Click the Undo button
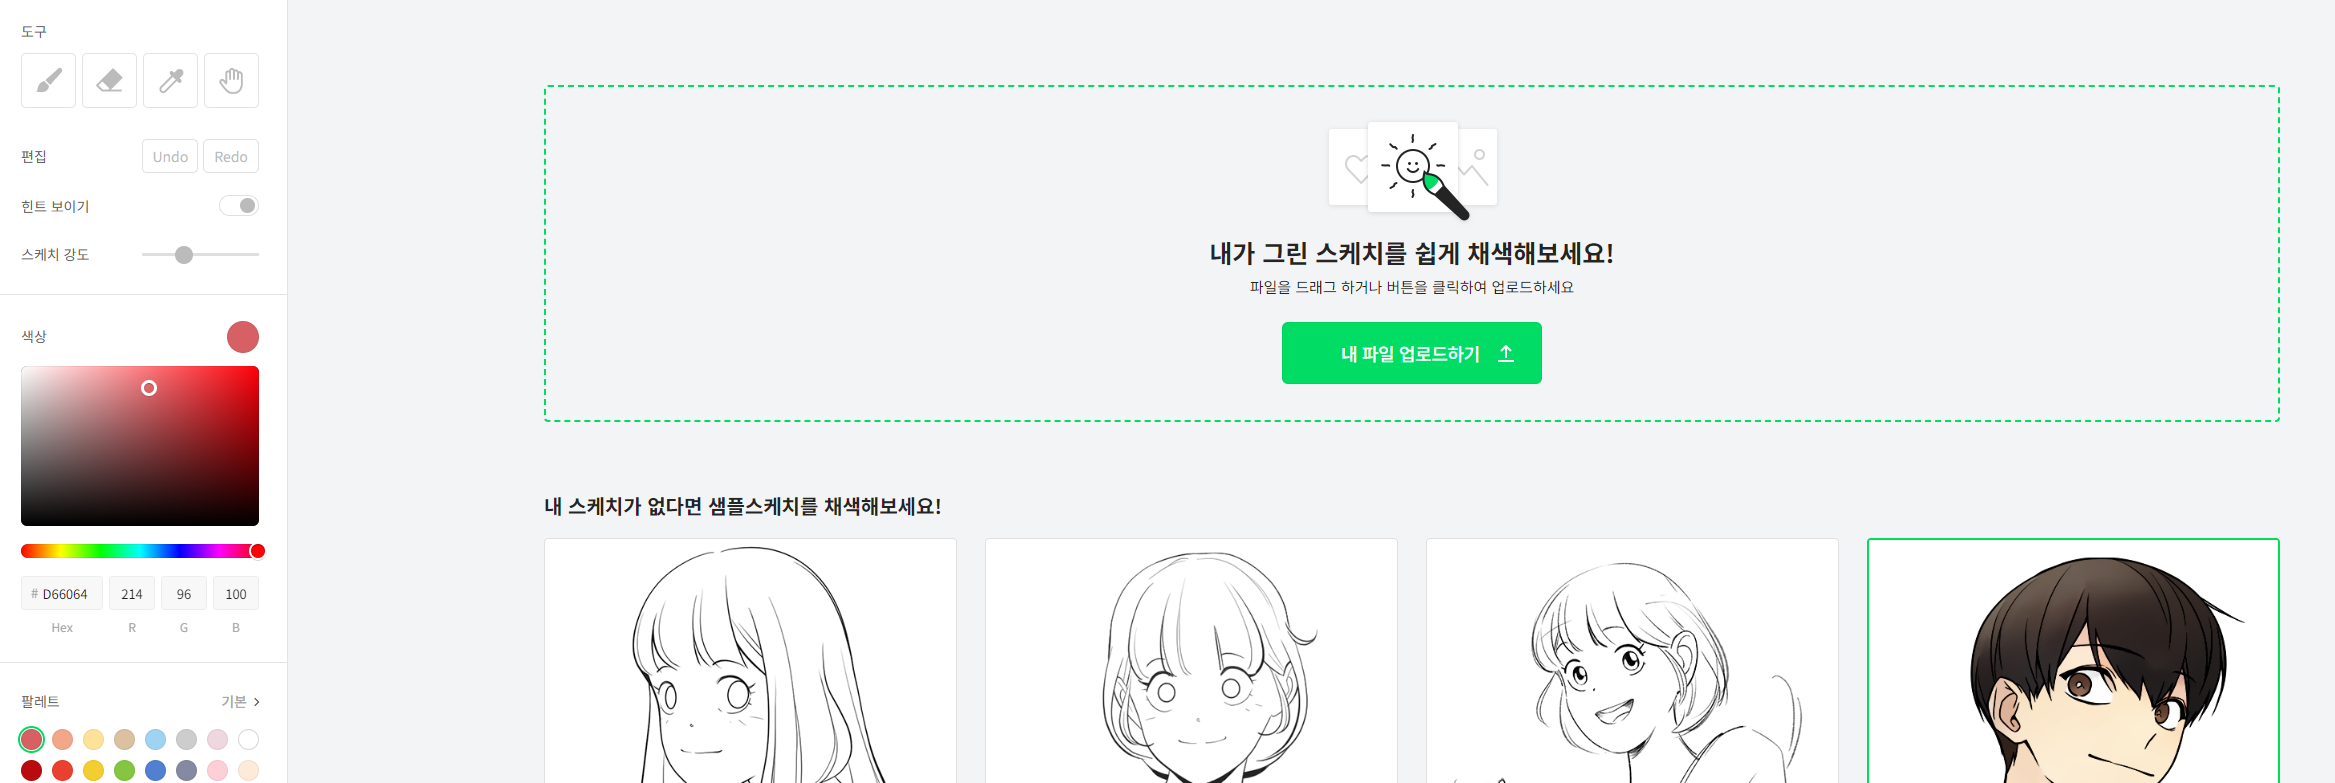Image resolution: width=2335 pixels, height=783 pixels. click(170, 156)
